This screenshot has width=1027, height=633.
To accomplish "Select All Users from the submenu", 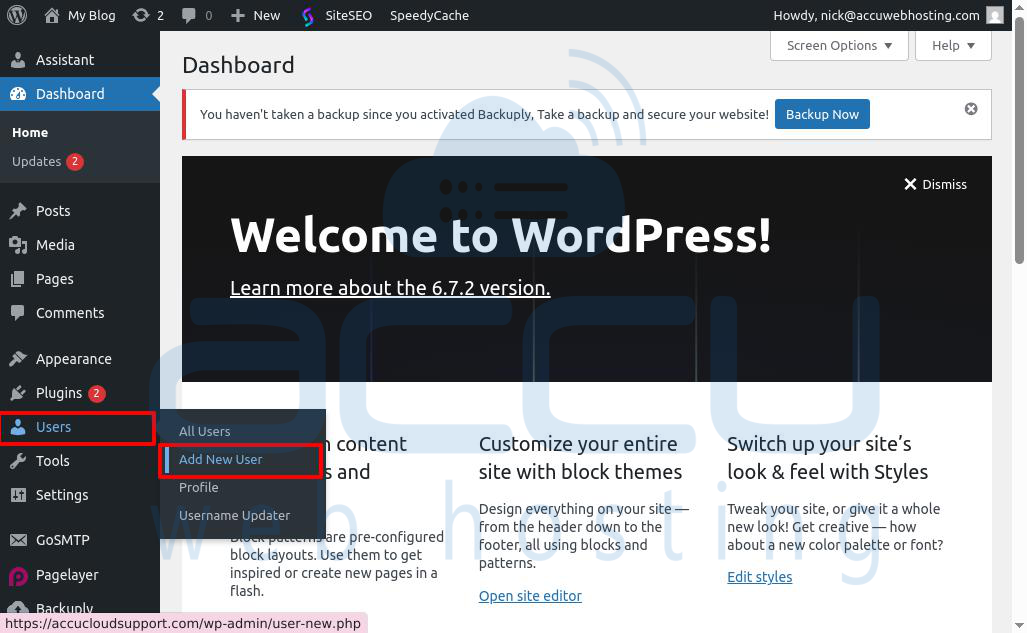I will pyautogui.click(x=204, y=431).
